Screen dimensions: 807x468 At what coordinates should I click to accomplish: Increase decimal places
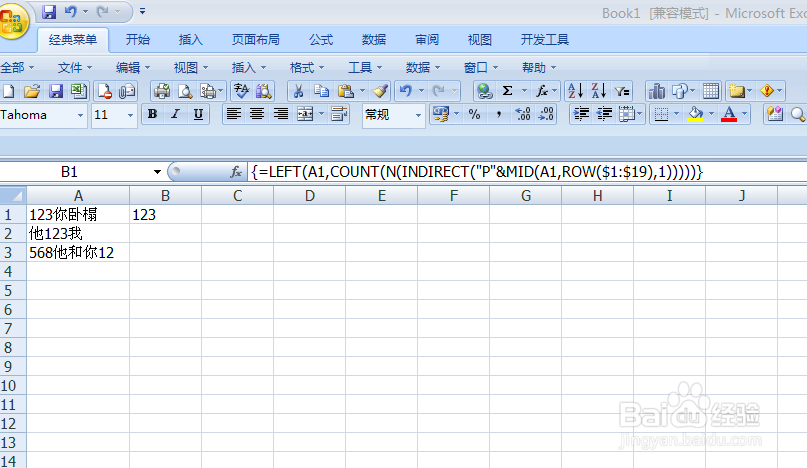coord(523,114)
